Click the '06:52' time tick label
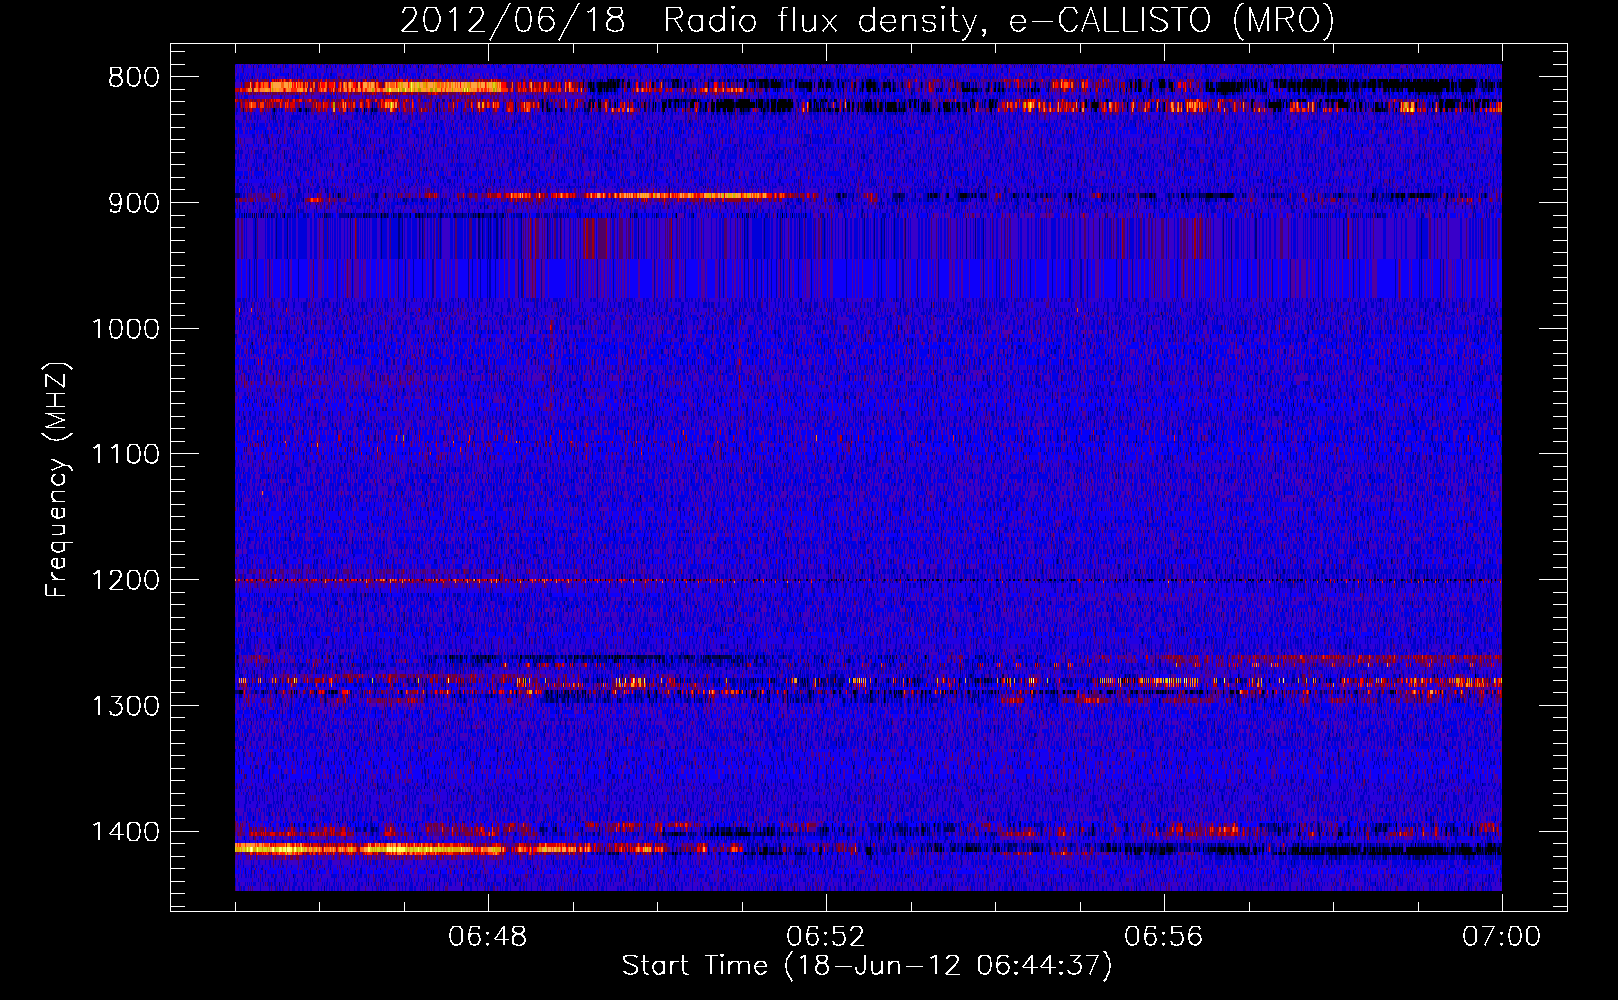Screen dimensions: 1618x1000 826,937
